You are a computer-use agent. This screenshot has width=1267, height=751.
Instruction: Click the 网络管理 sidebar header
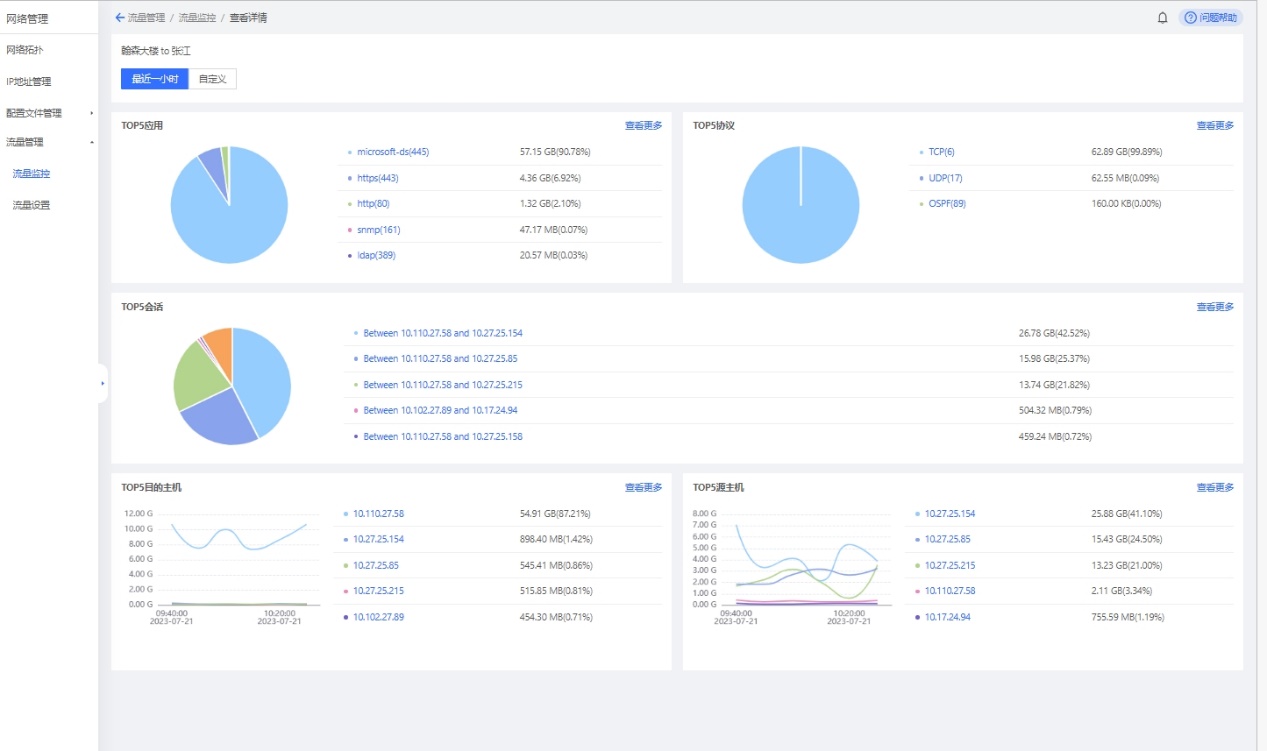27,18
